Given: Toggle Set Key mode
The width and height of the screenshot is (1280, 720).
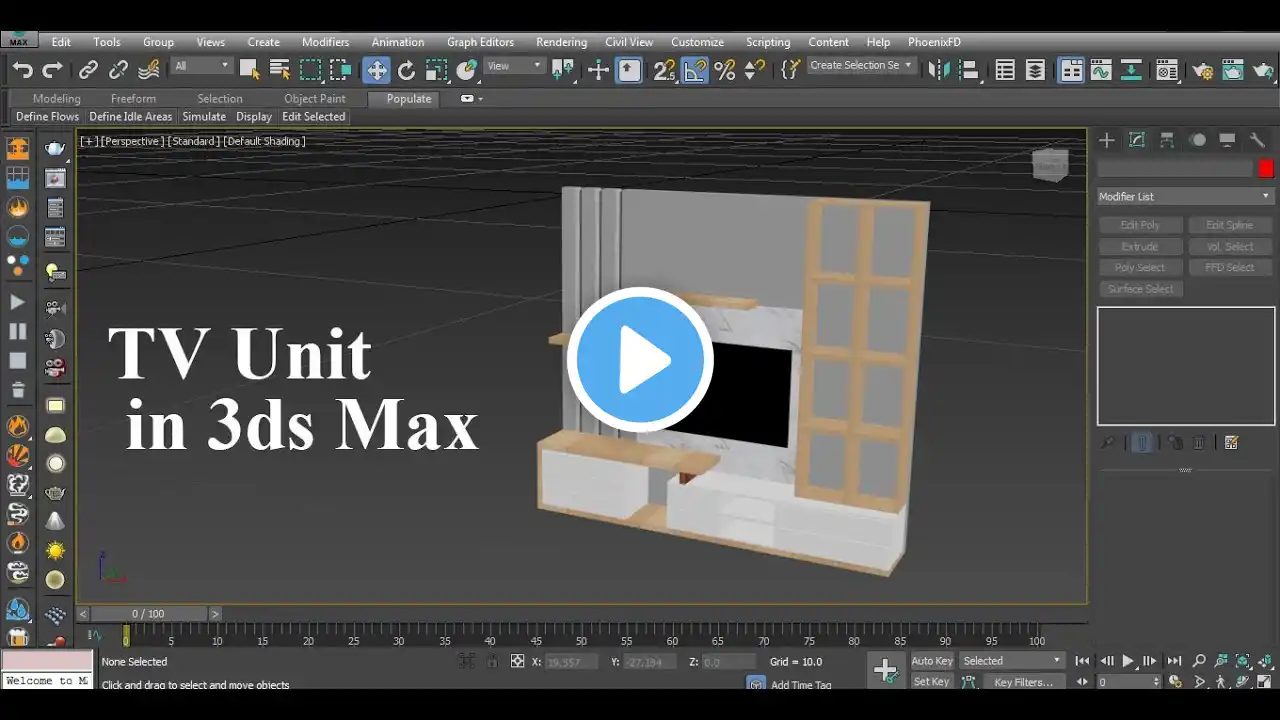Looking at the screenshot, I should tap(932, 682).
